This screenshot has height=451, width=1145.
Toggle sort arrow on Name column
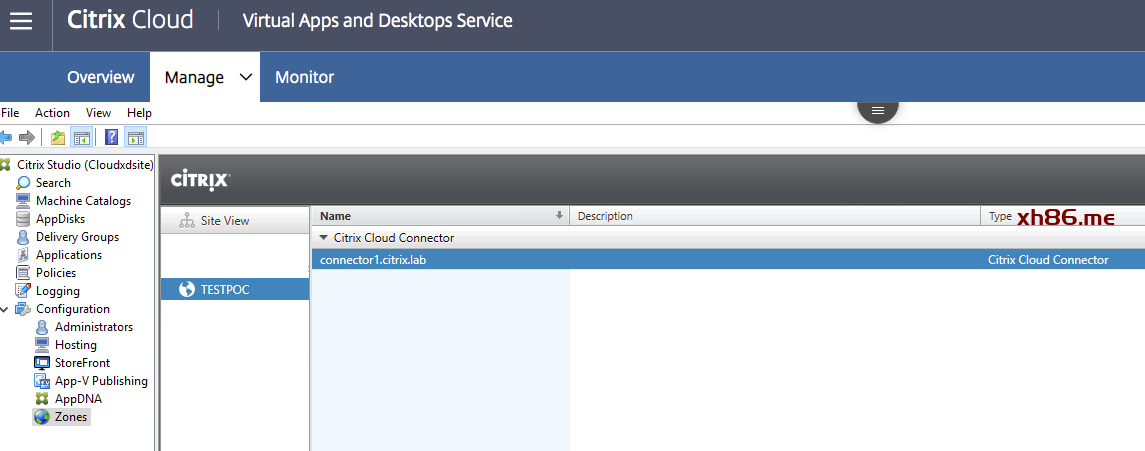(560, 215)
